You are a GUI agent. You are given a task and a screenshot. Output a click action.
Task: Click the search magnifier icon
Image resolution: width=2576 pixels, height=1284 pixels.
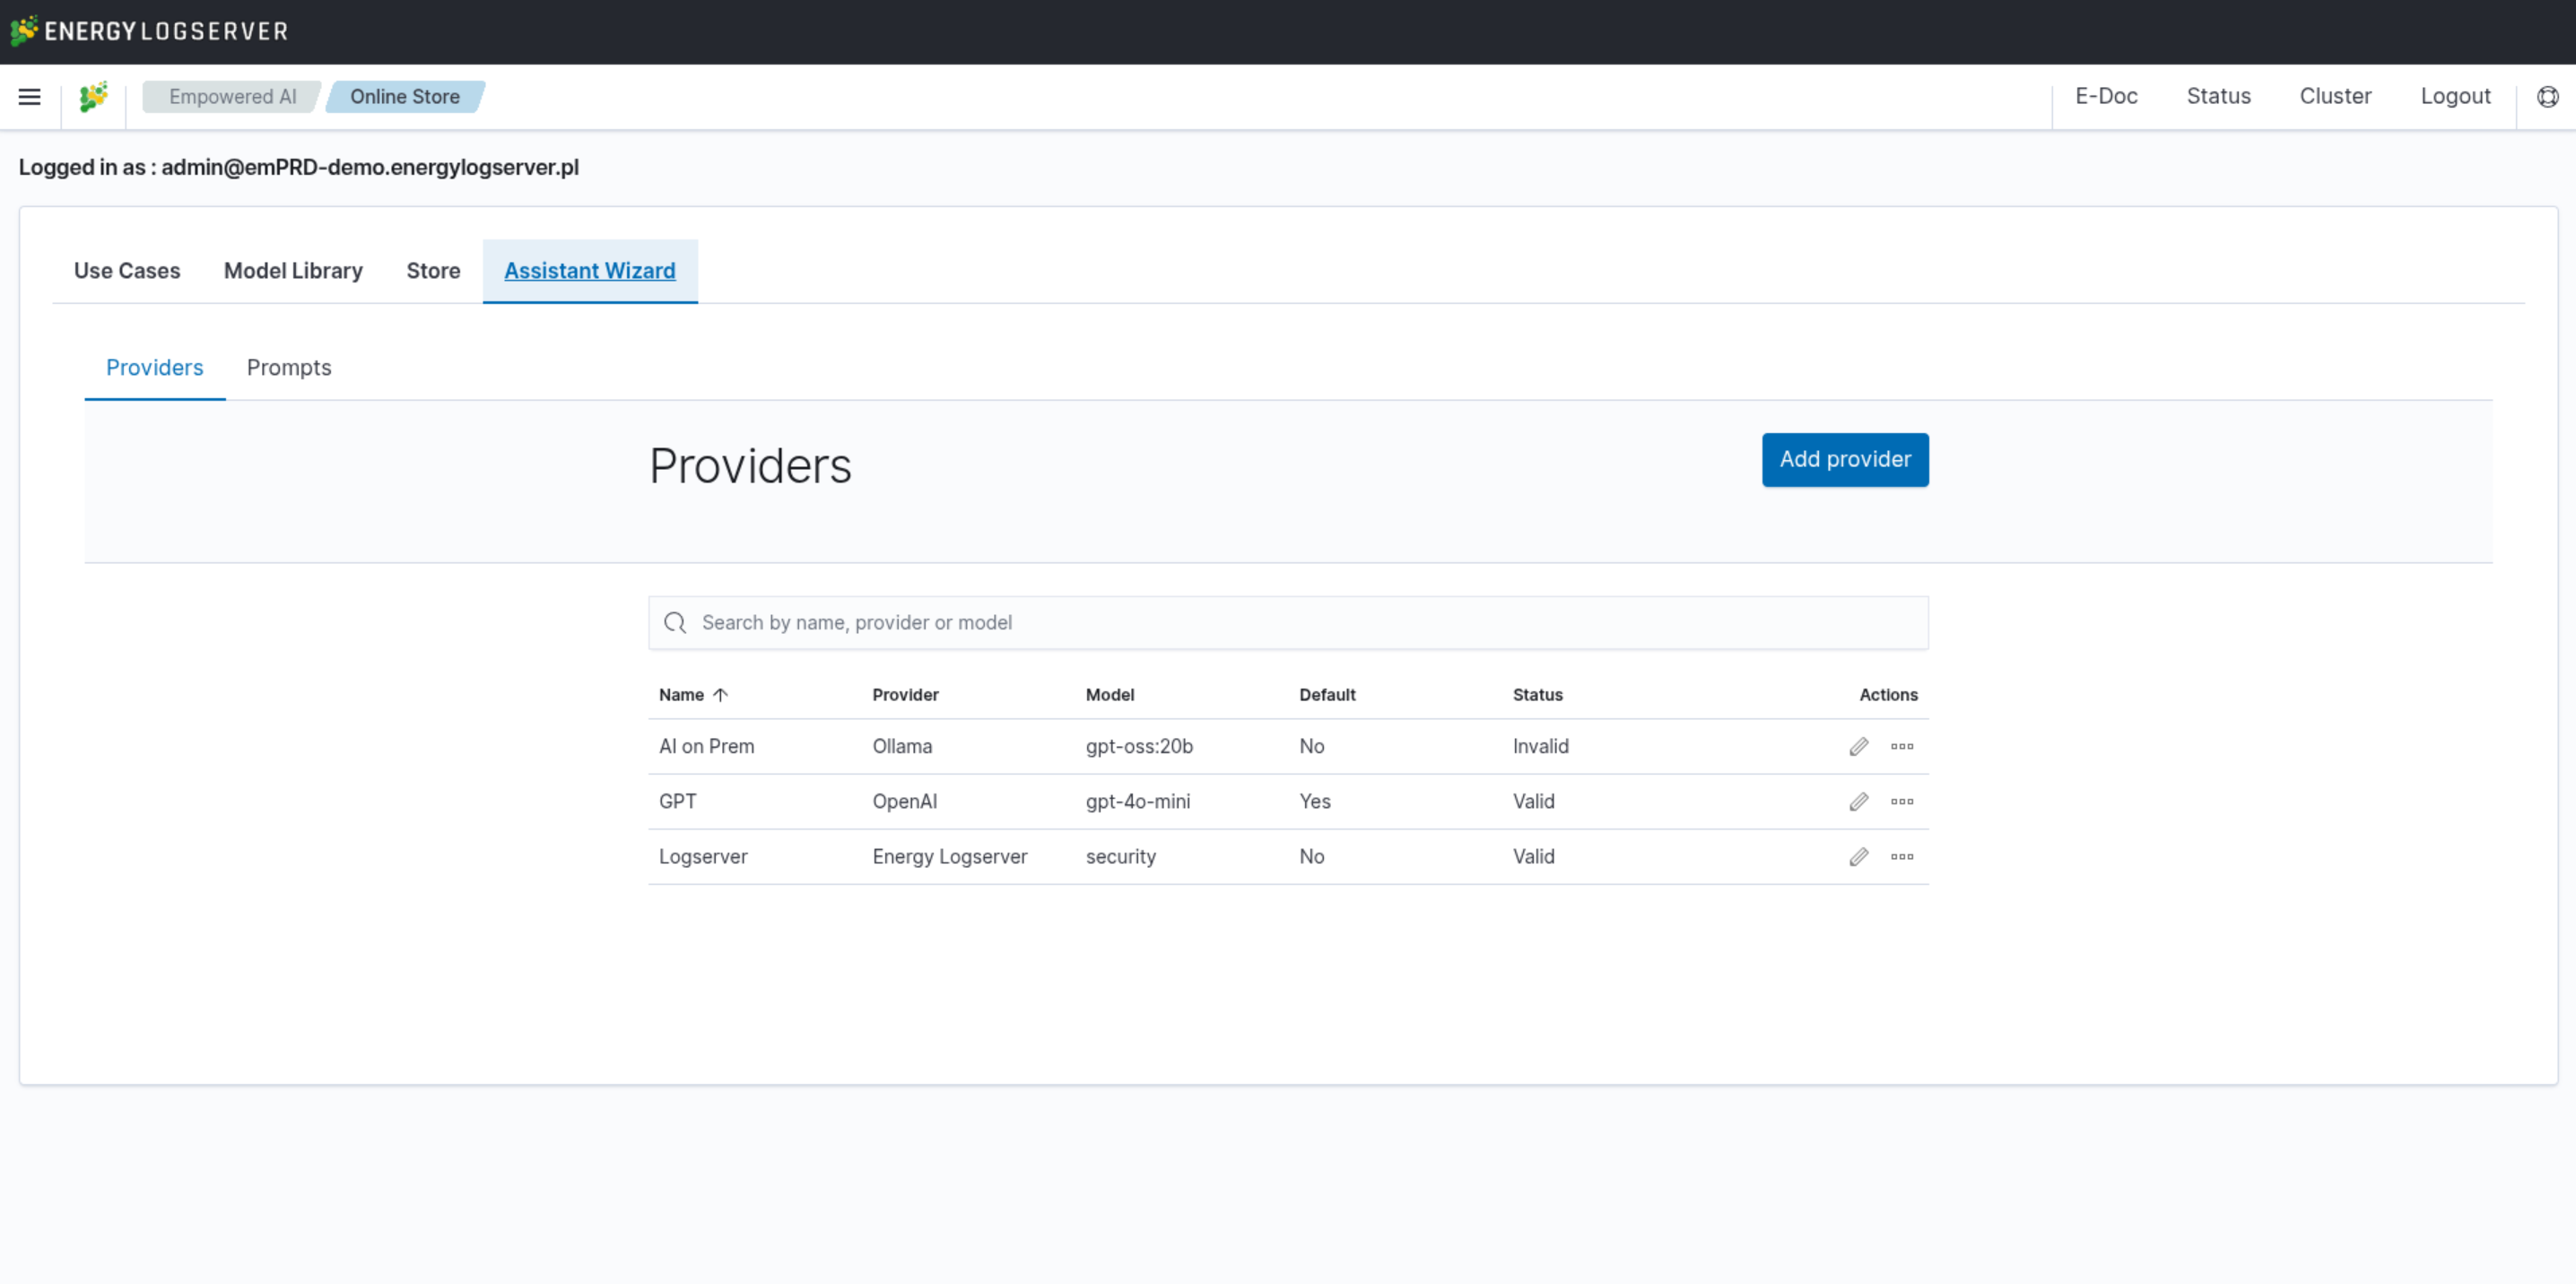click(675, 623)
